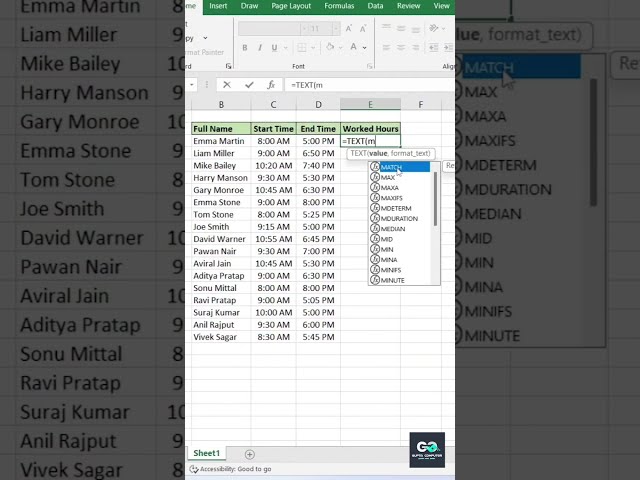Image resolution: width=640 pixels, height=480 pixels.
Task: Open the Insert ribbon tab
Action: pos(218,6)
